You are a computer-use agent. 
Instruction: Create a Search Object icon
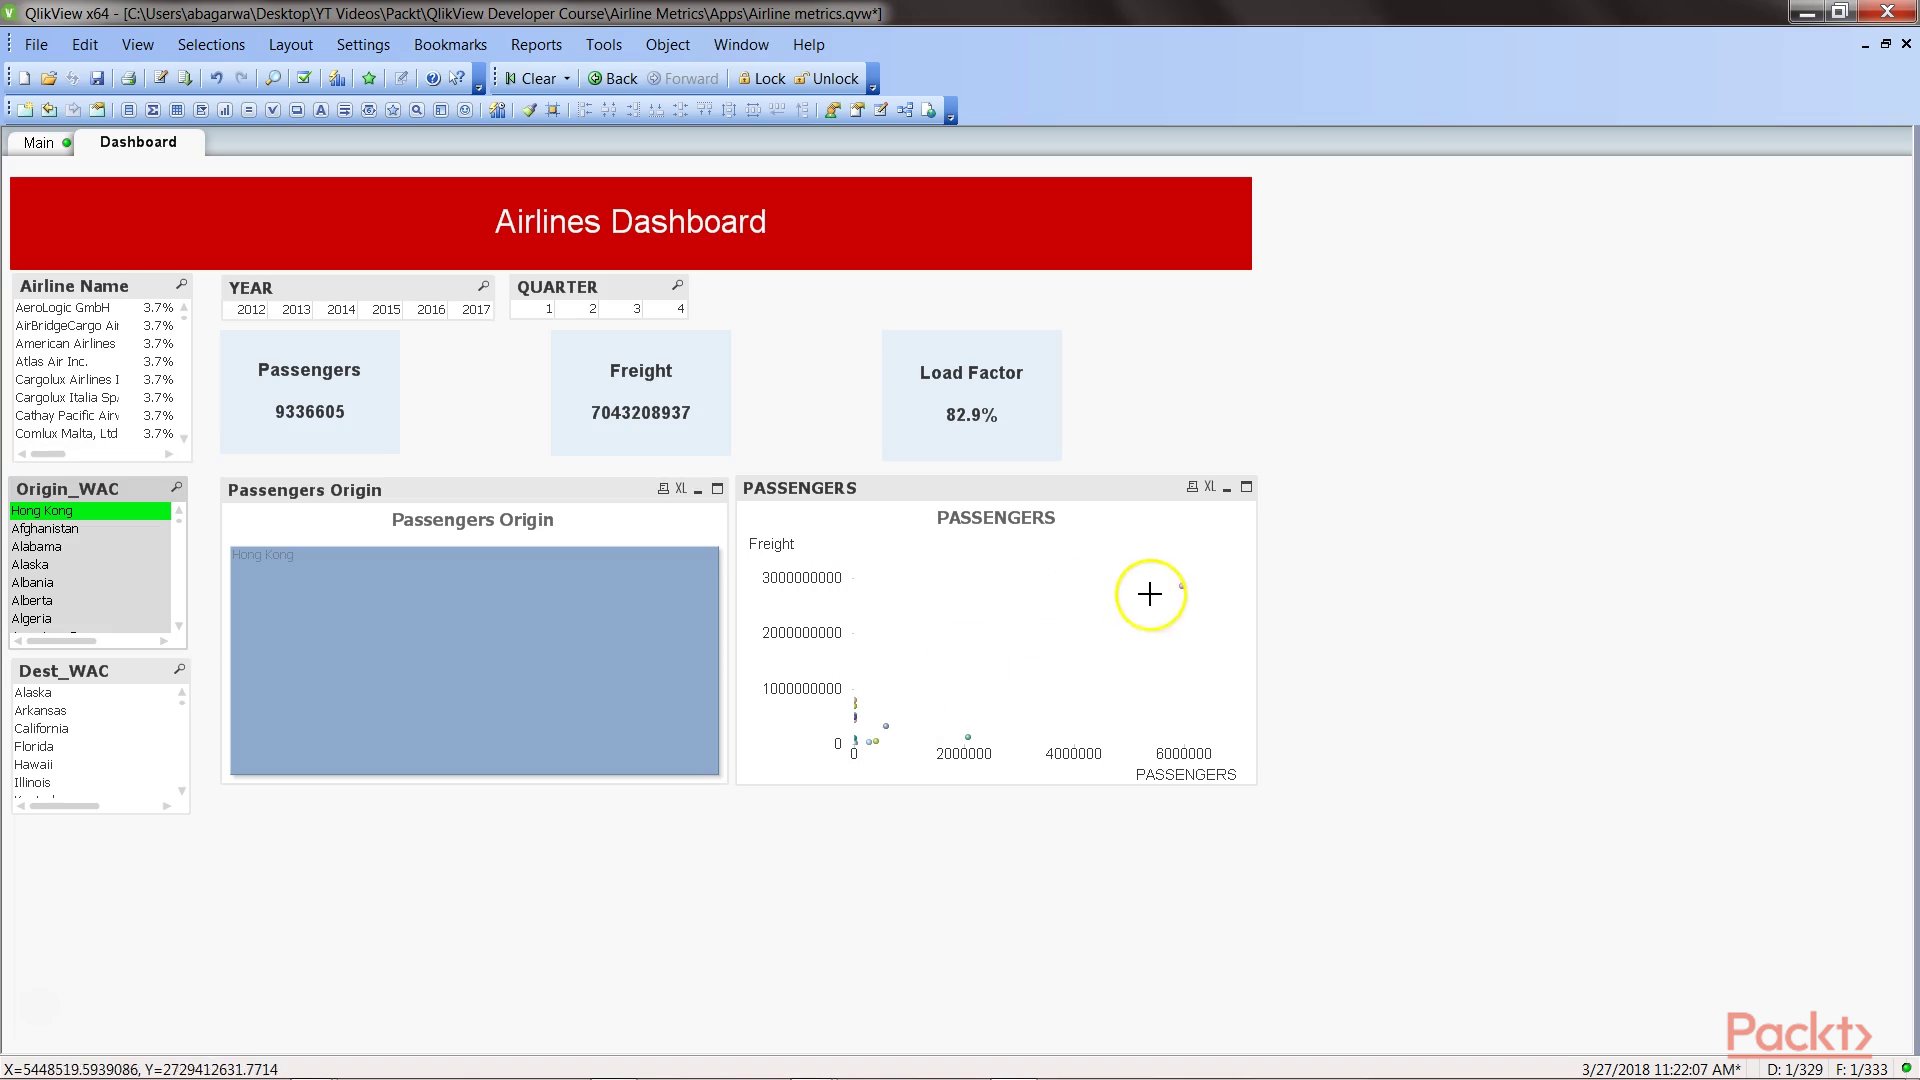417,110
